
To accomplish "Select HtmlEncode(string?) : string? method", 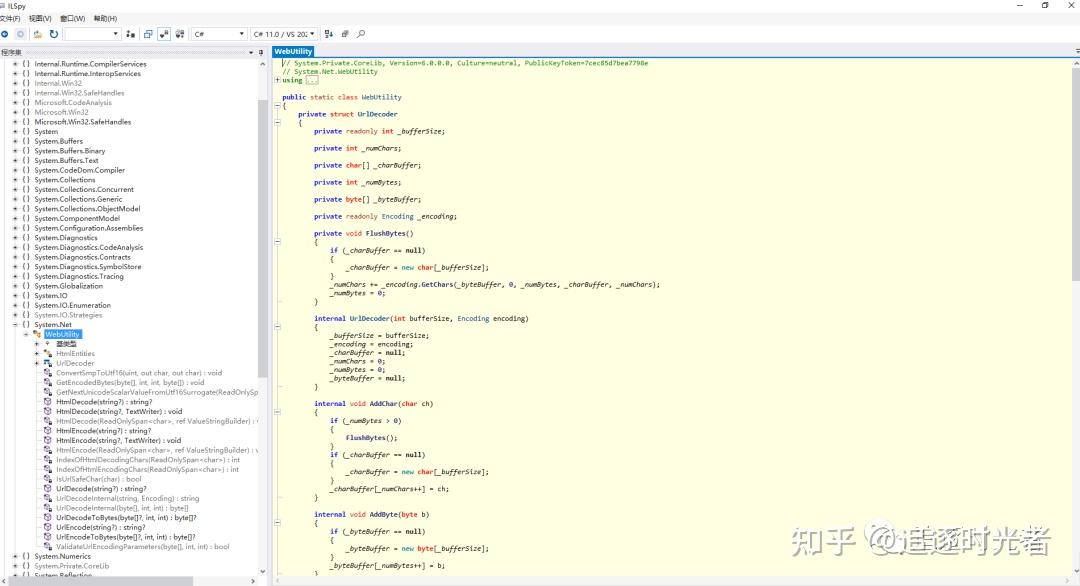I will click(103, 430).
